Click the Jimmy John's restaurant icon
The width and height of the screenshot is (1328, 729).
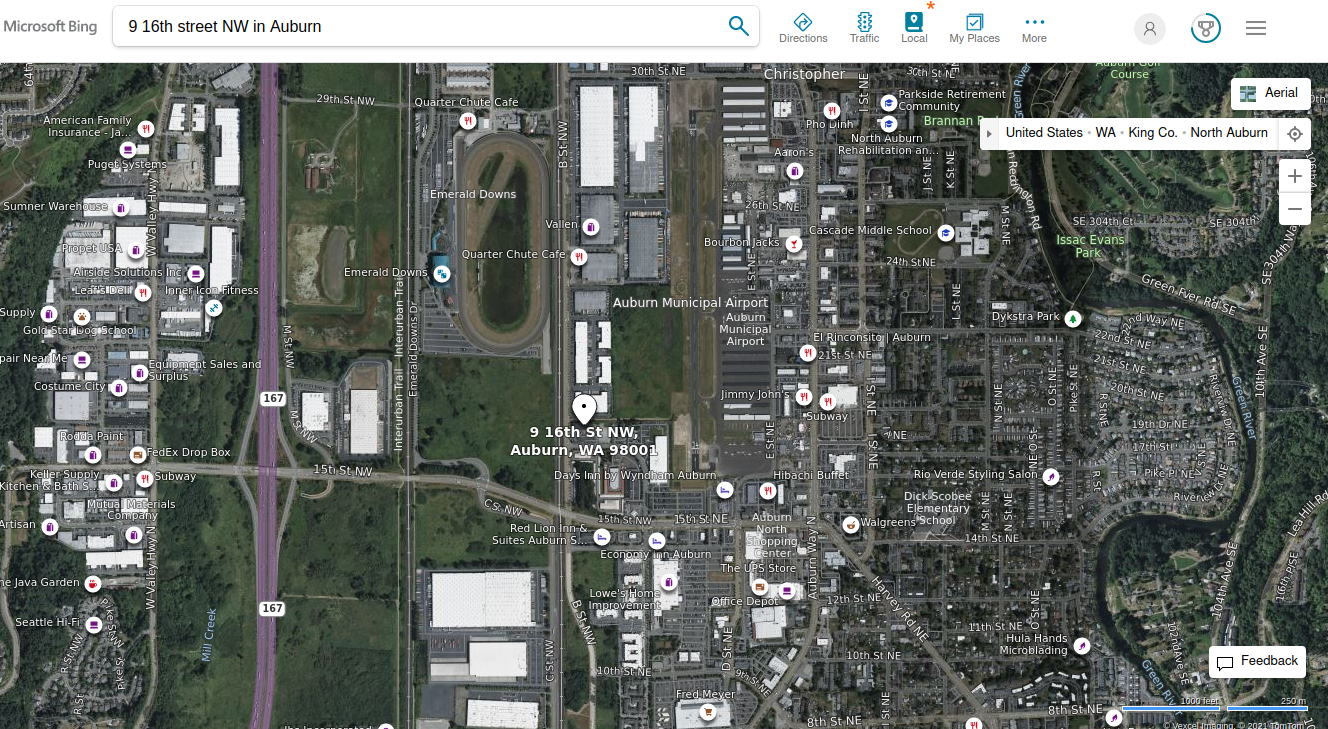[x=803, y=397]
